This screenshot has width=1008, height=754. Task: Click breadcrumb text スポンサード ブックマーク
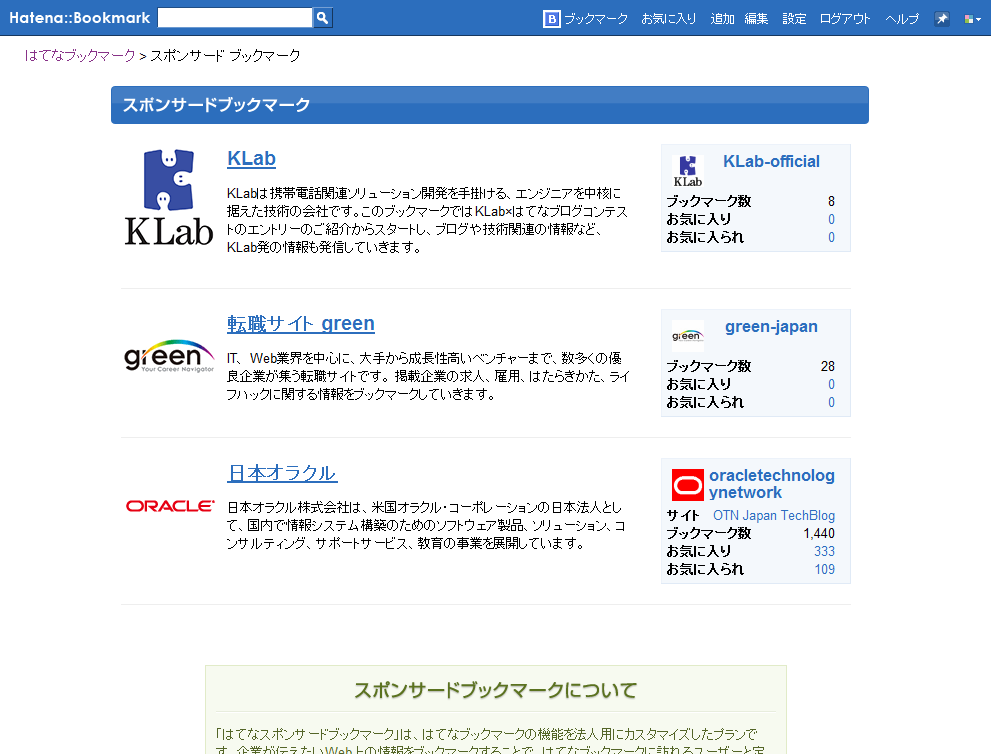click(225, 56)
